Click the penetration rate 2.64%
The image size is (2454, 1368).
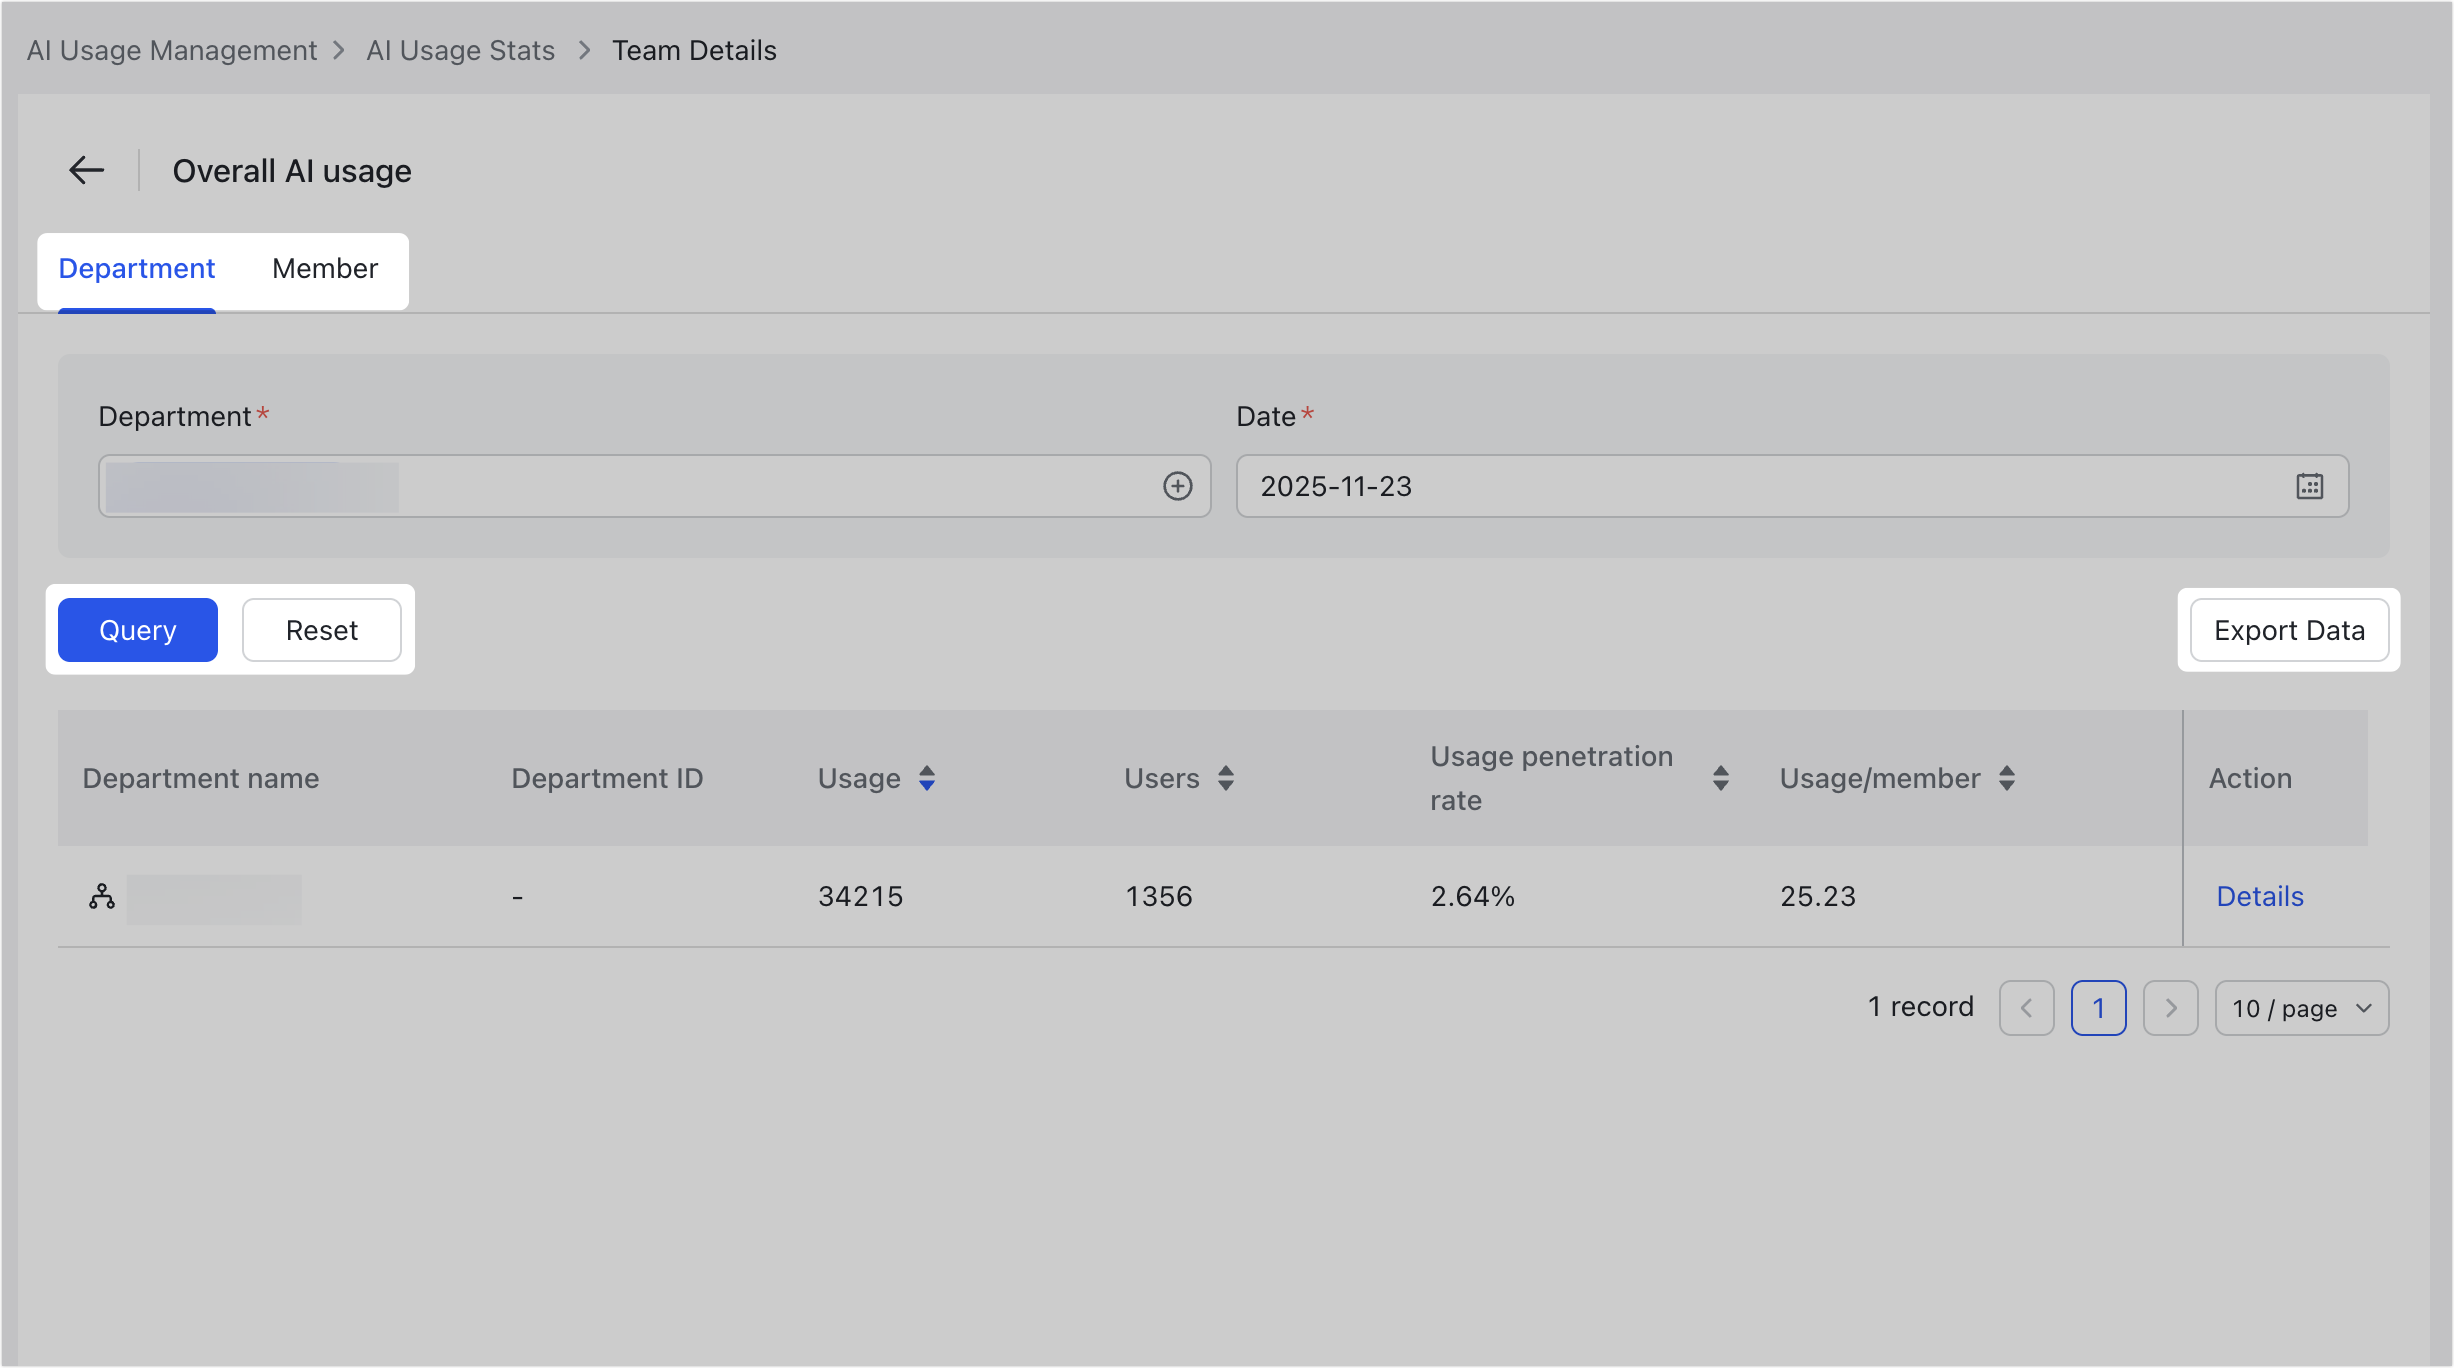click(x=1473, y=896)
